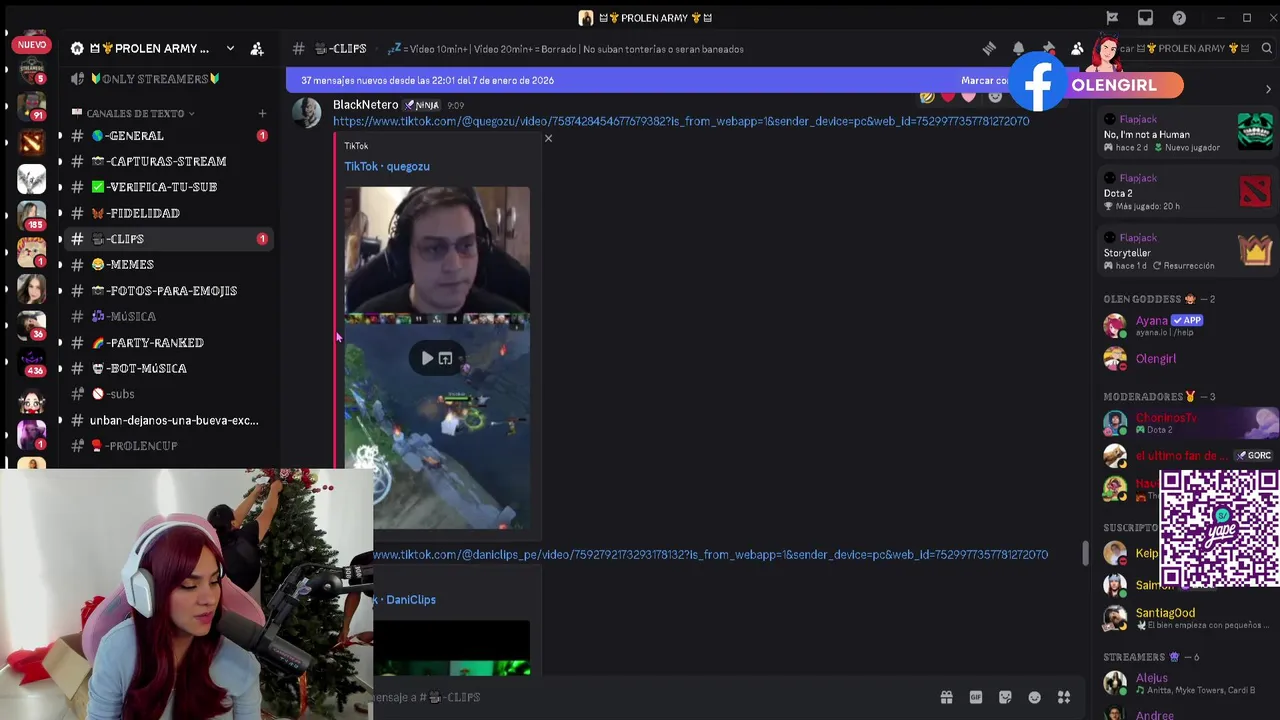Click BlackNetero username
Viewport: 1280px width, 720px height.
(365, 105)
